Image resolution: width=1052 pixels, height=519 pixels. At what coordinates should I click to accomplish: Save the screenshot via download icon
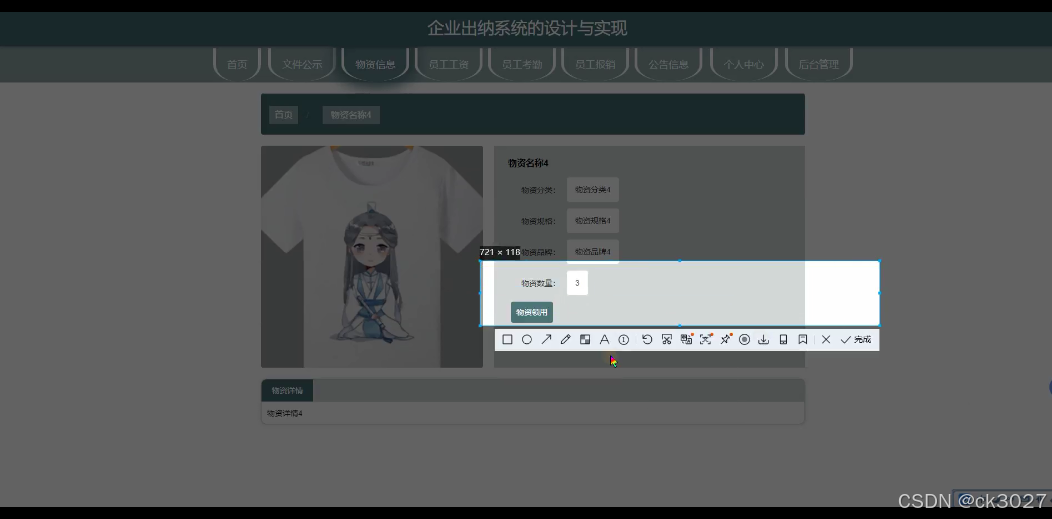[764, 339]
